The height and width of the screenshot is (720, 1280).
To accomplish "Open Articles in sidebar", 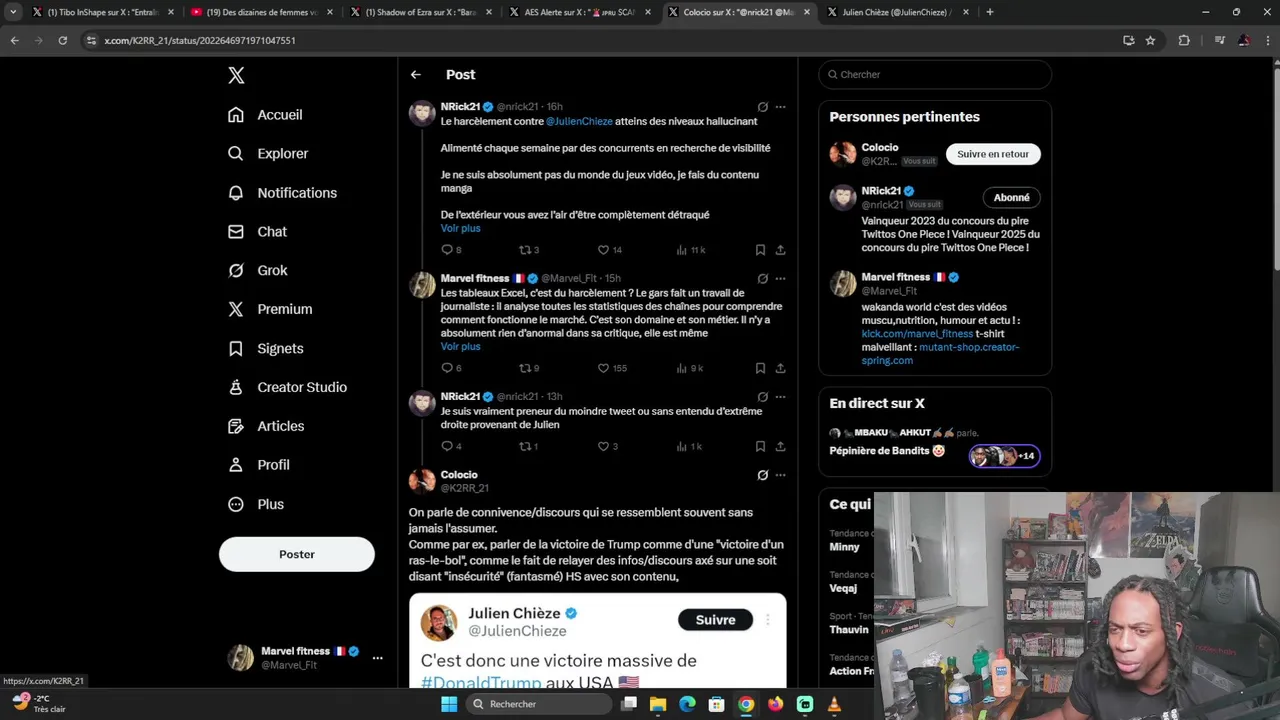I will click(266, 426).
